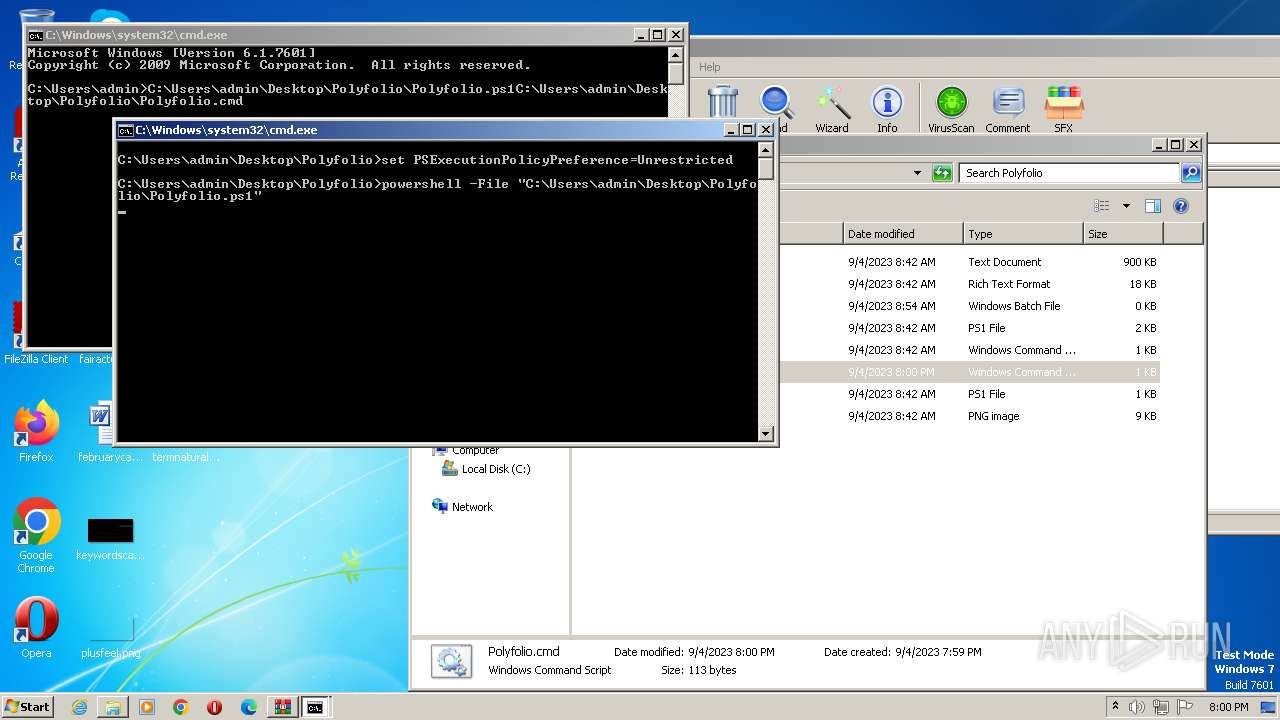Click the Action Center flag tray icon
The height and width of the screenshot is (720, 1280).
[x=1185, y=706]
